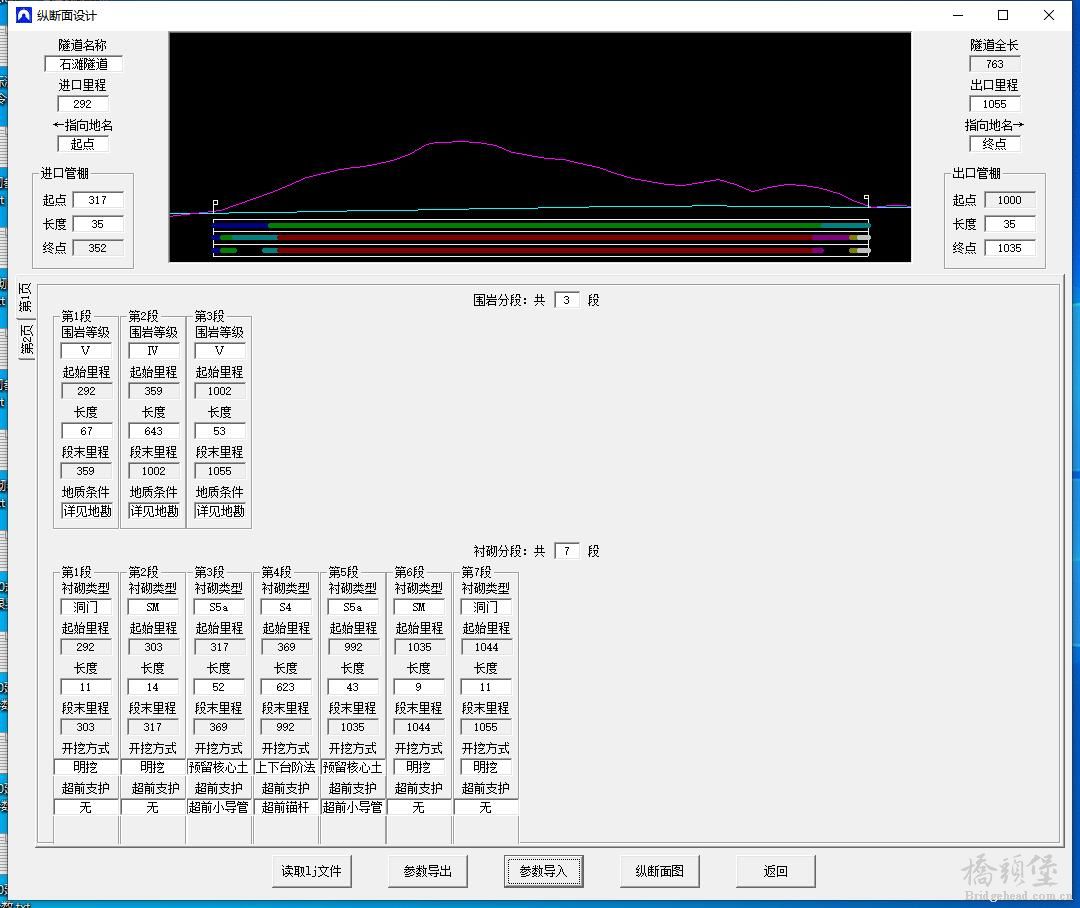This screenshot has width=1080, height=908.
Task: Click 衬砌 第4段 开挖方式 field 上下台阶法
Action: [x=286, y=767]
